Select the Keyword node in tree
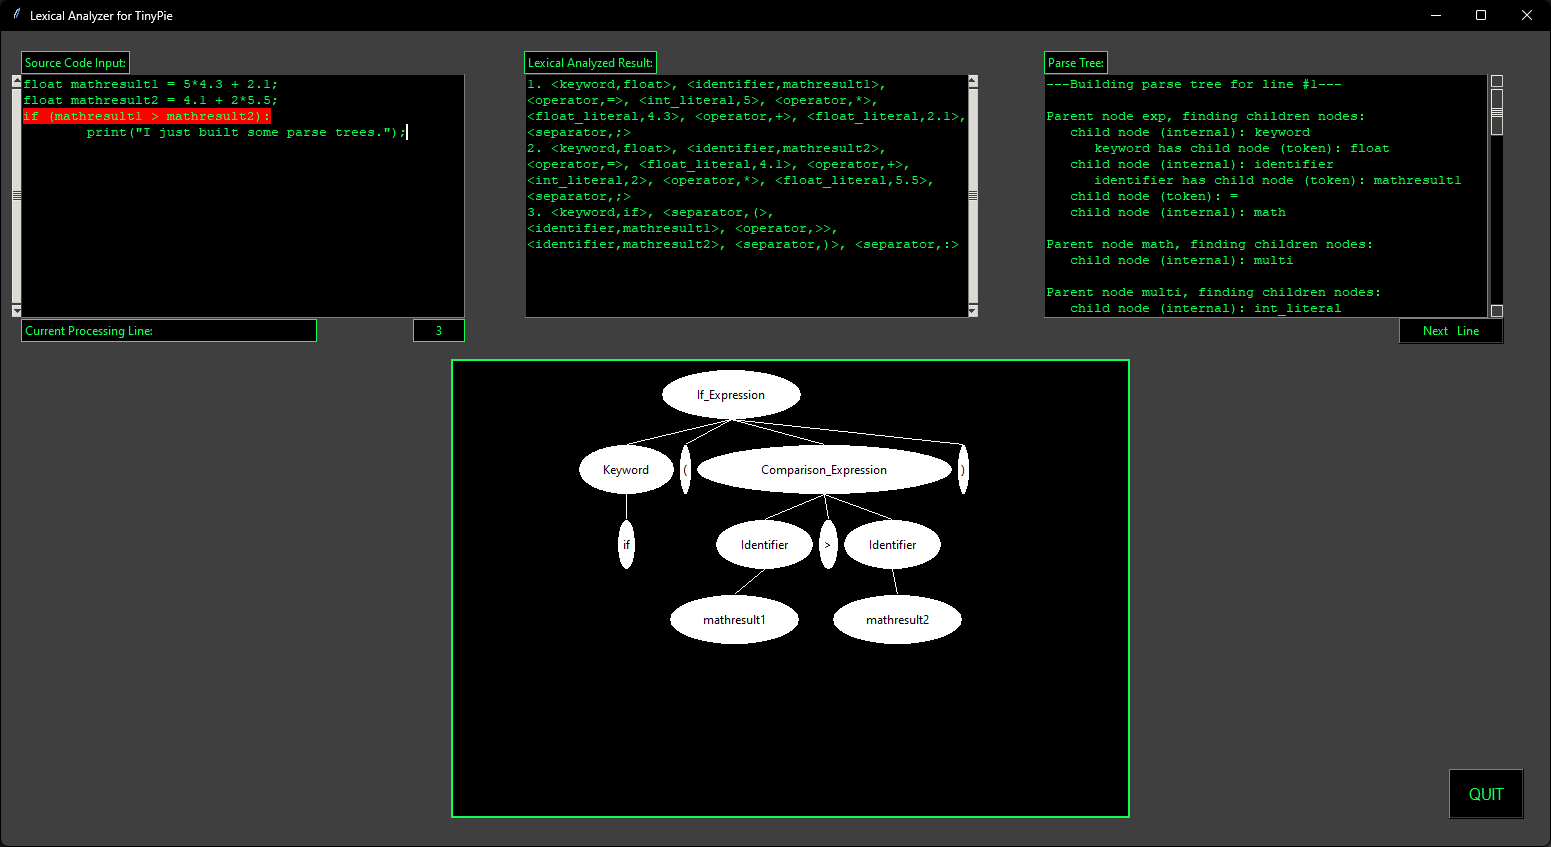This screenshot has height=847, width=1551. (x=626, y=470)
